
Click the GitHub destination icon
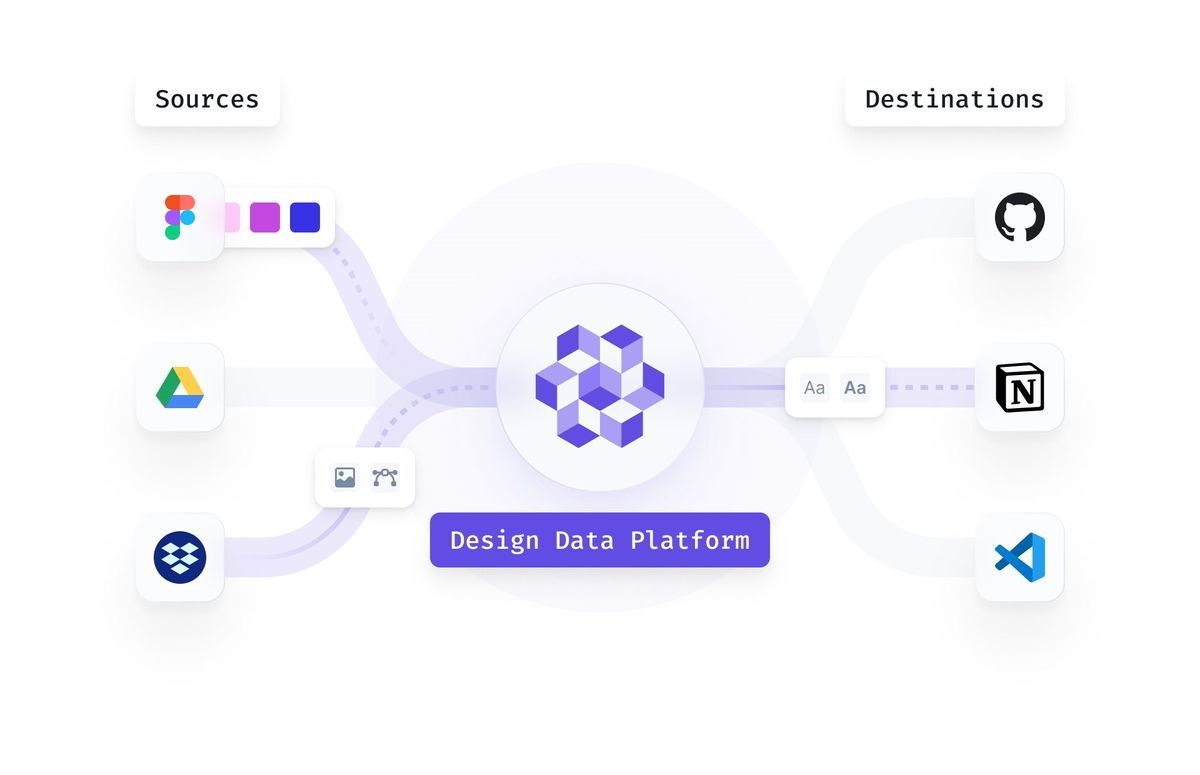pyautogui.click(x=1020, y=217)
